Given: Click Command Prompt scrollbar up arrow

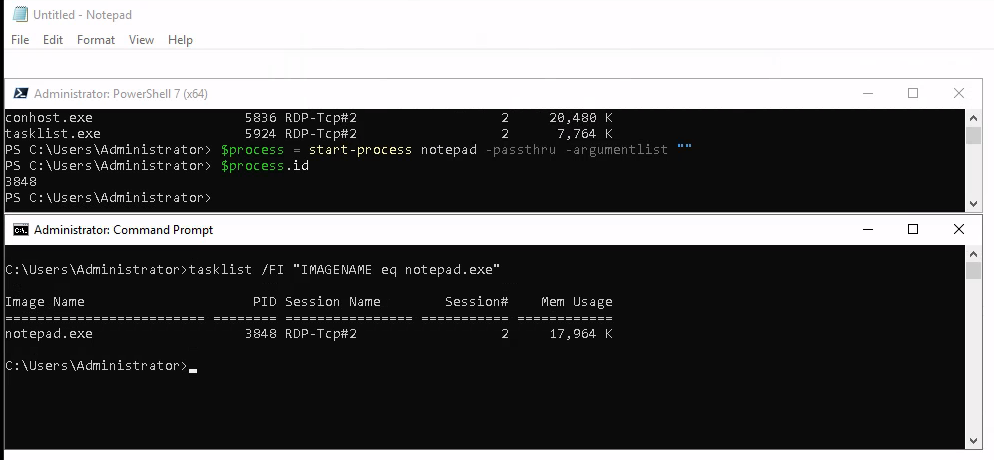Looking at the screenshot, I should click(x=973, y=253).
